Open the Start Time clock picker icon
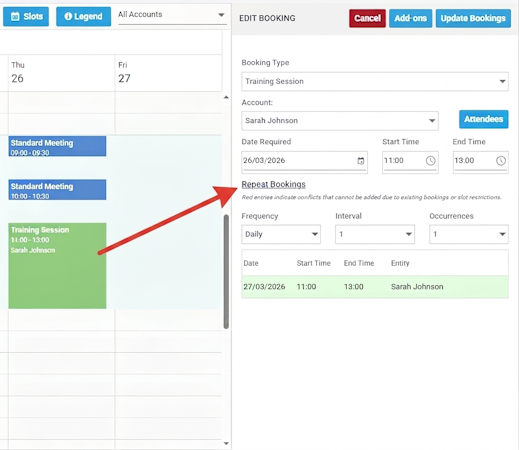This screenshot has width=519, height=450. [x=430, y=161]
